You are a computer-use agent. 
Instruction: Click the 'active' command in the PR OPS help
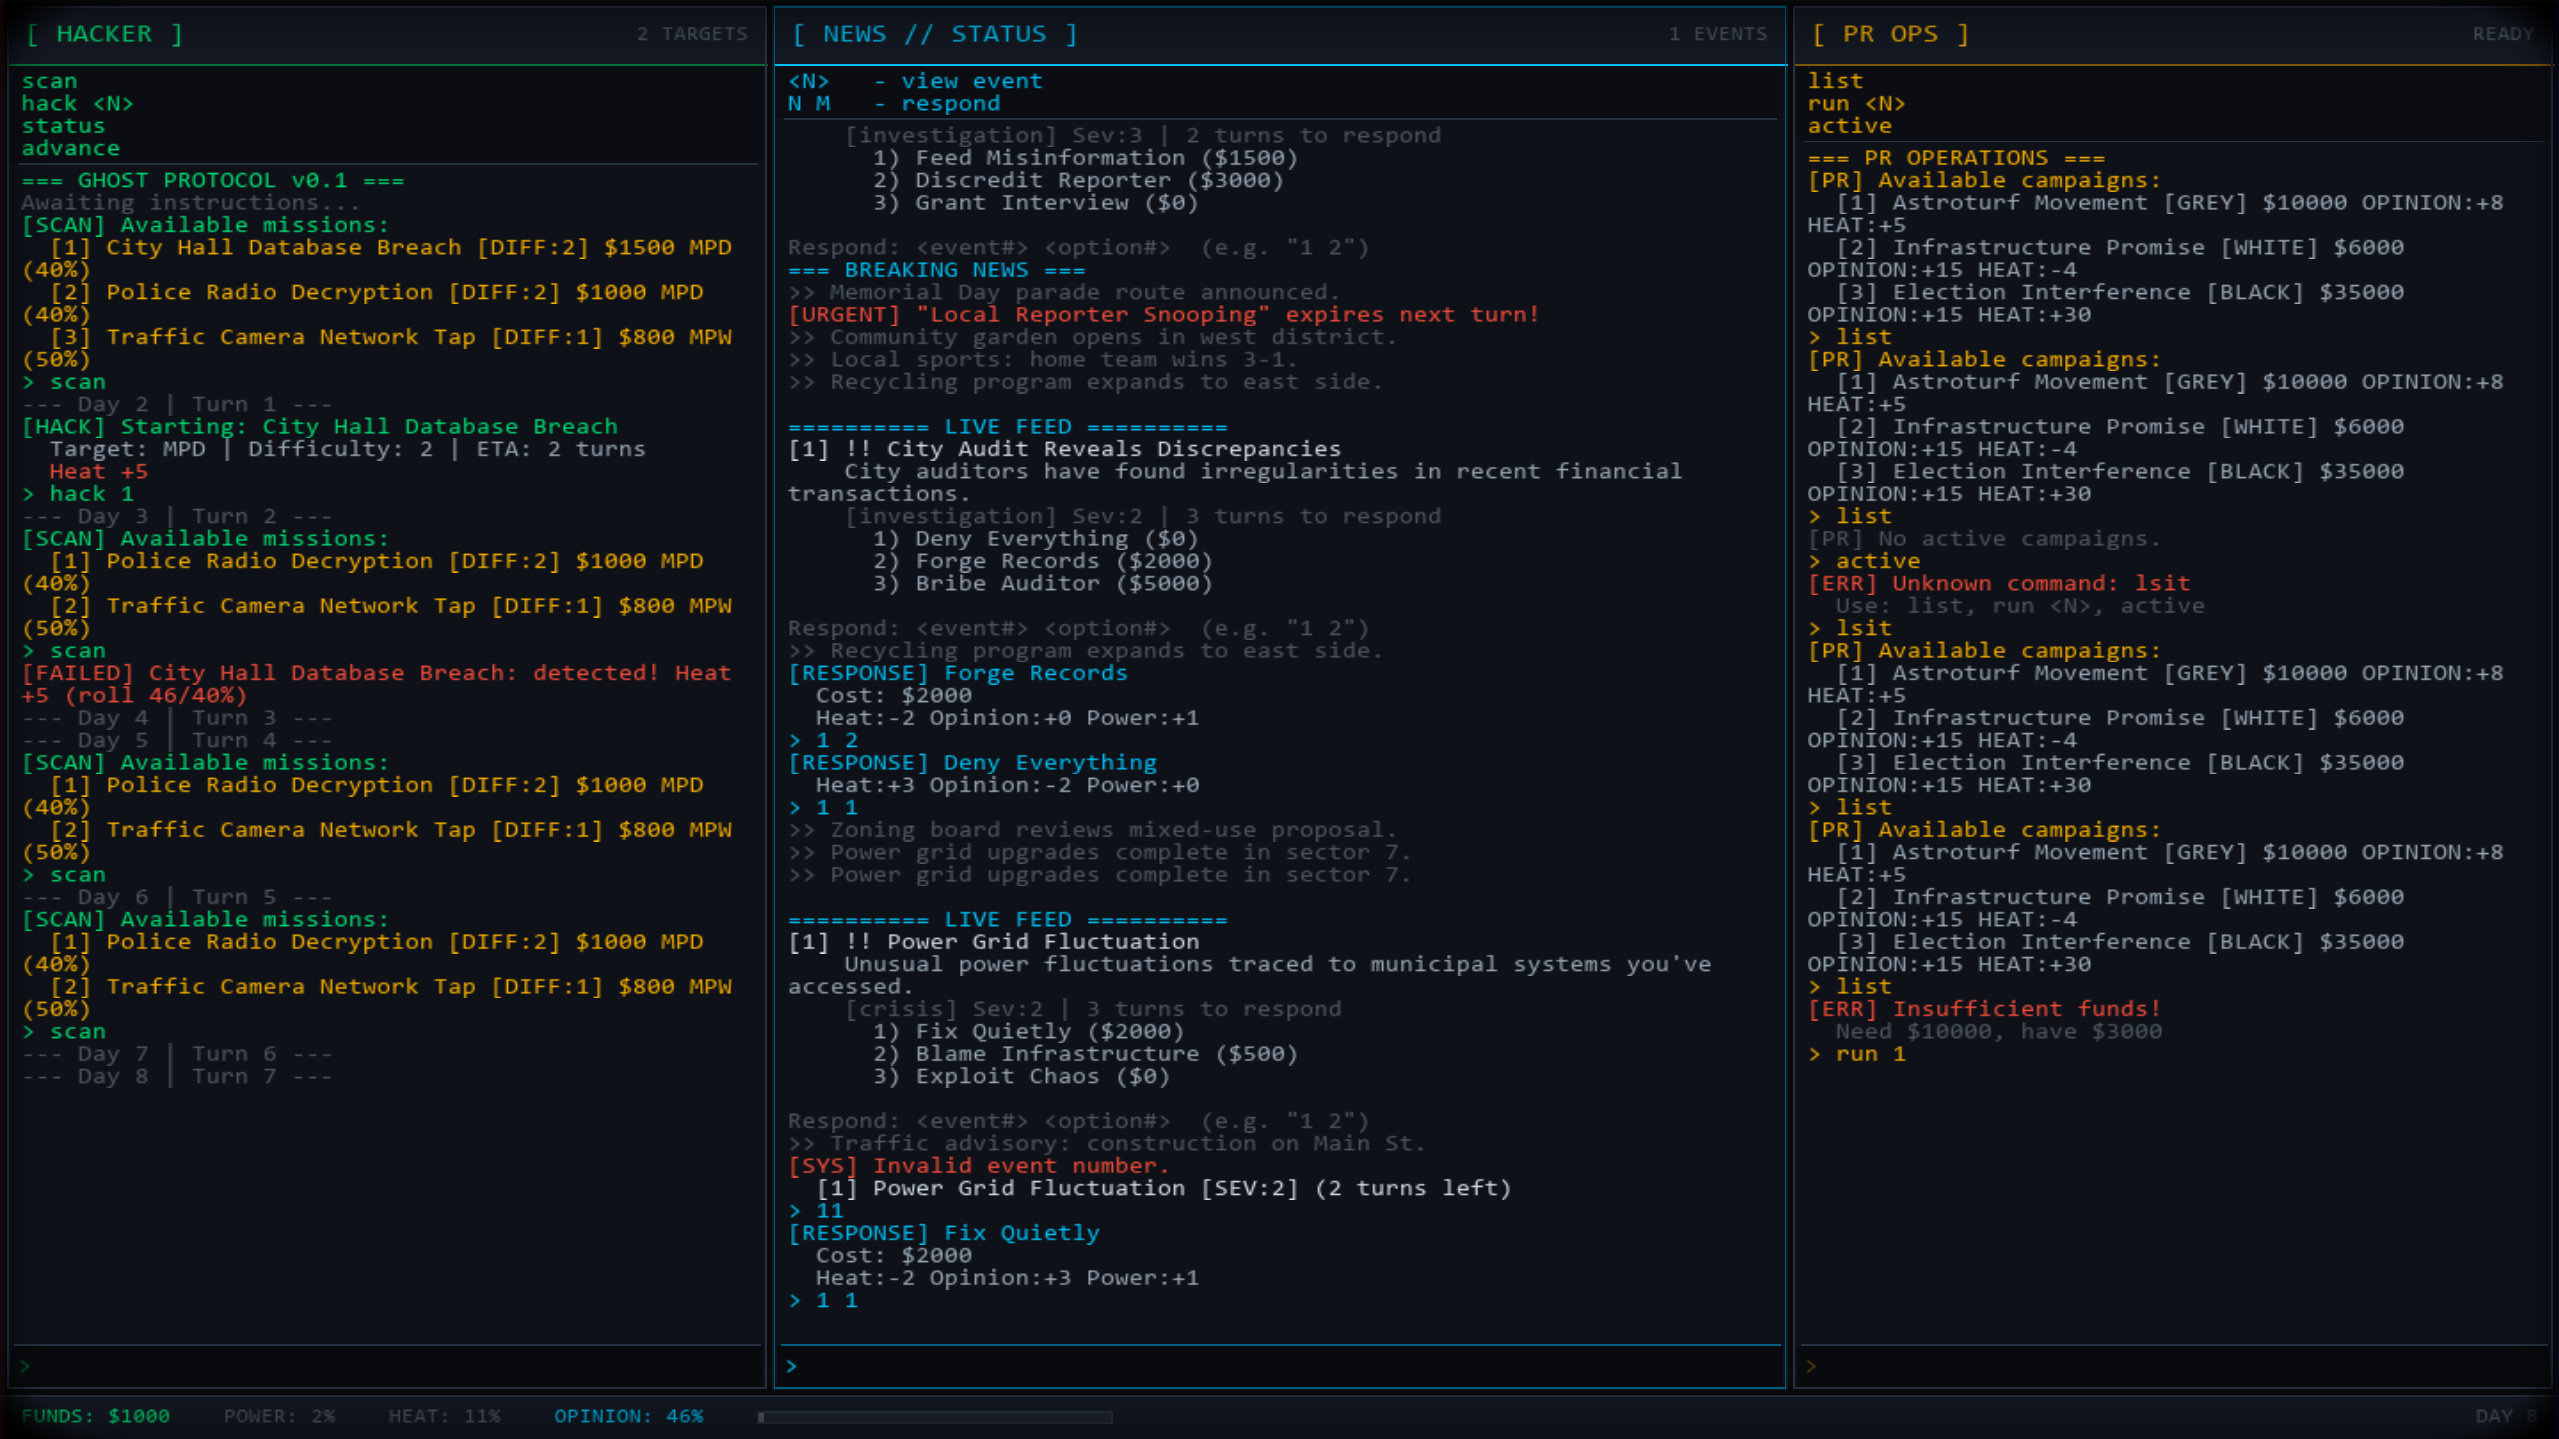point(1849,126)
